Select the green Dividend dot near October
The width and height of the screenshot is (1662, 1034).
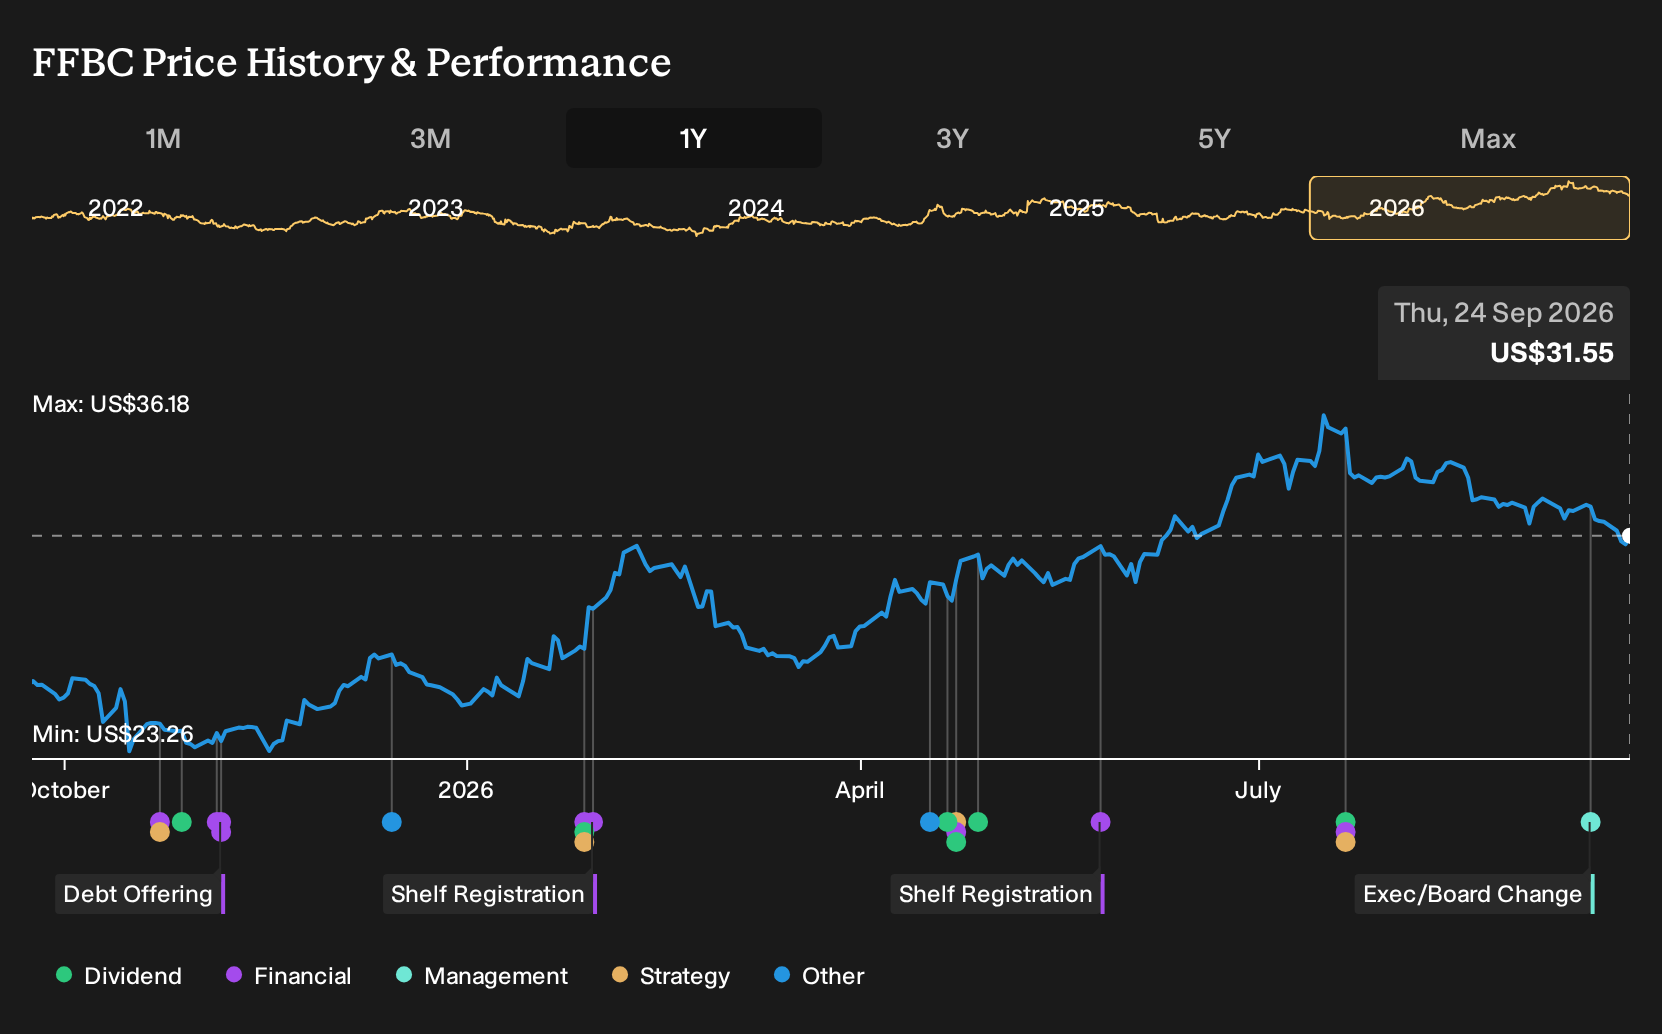point(181,822)
